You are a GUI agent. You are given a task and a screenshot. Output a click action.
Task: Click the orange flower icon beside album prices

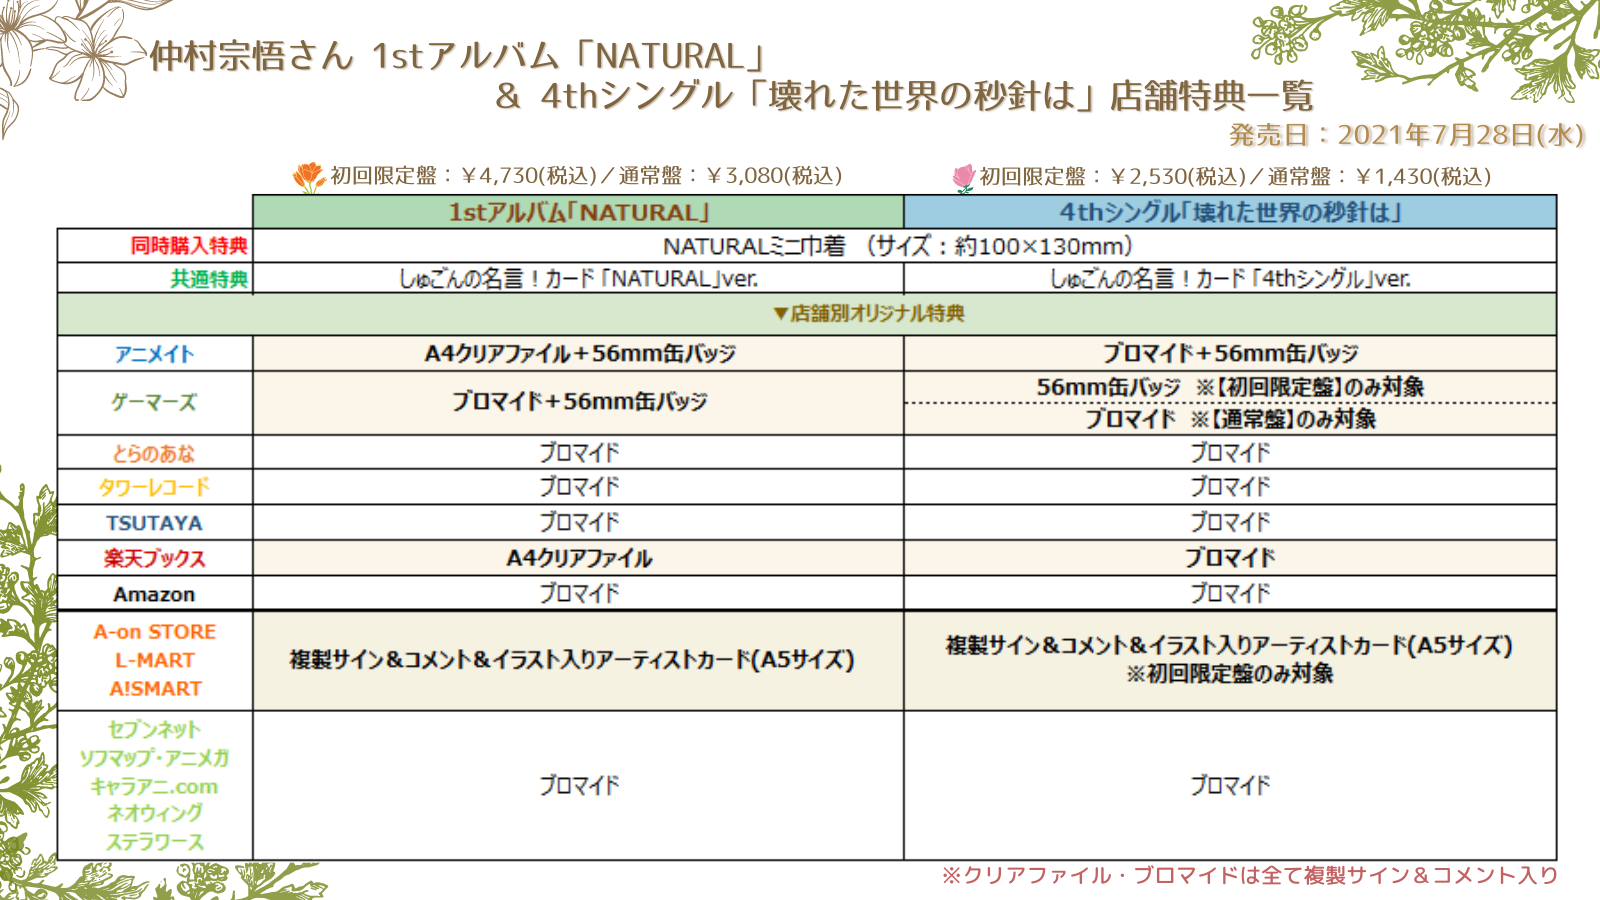[309, 177]
